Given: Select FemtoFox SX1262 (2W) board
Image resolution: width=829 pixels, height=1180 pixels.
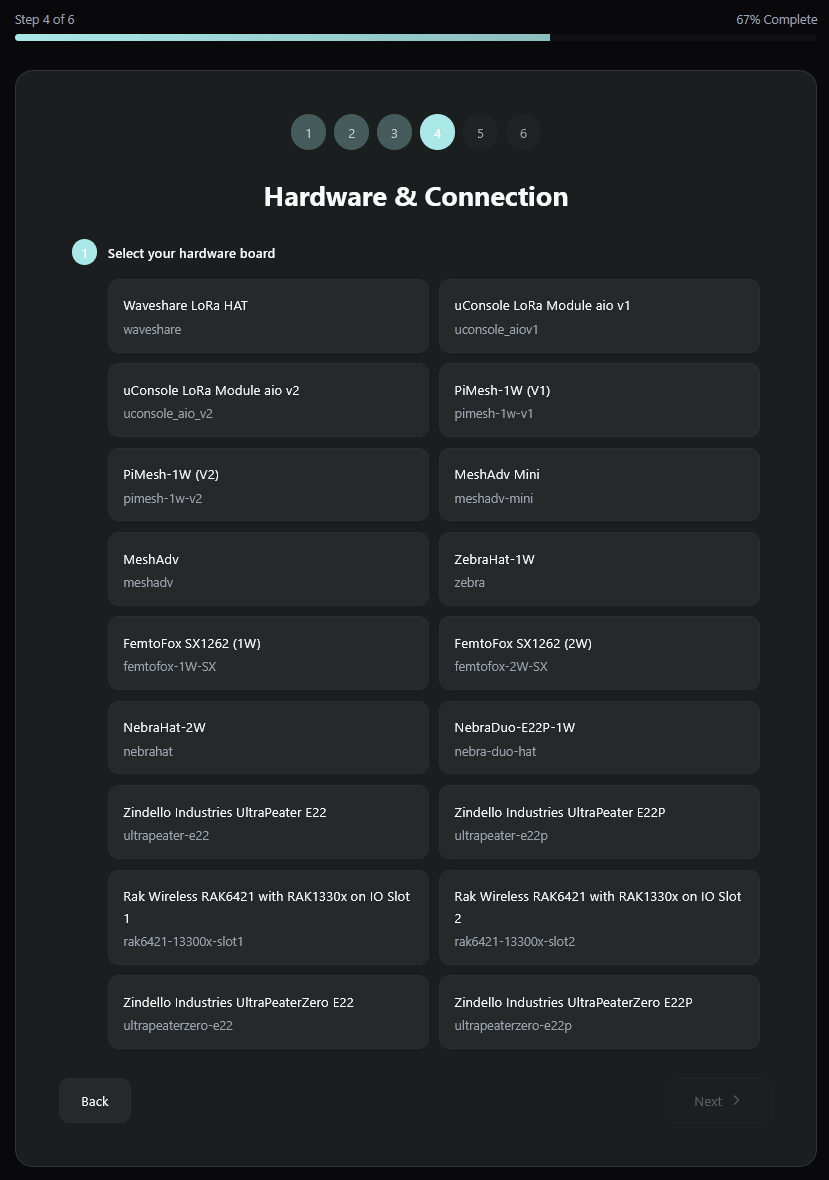Looking at the screenshot, I should (599, 653).
